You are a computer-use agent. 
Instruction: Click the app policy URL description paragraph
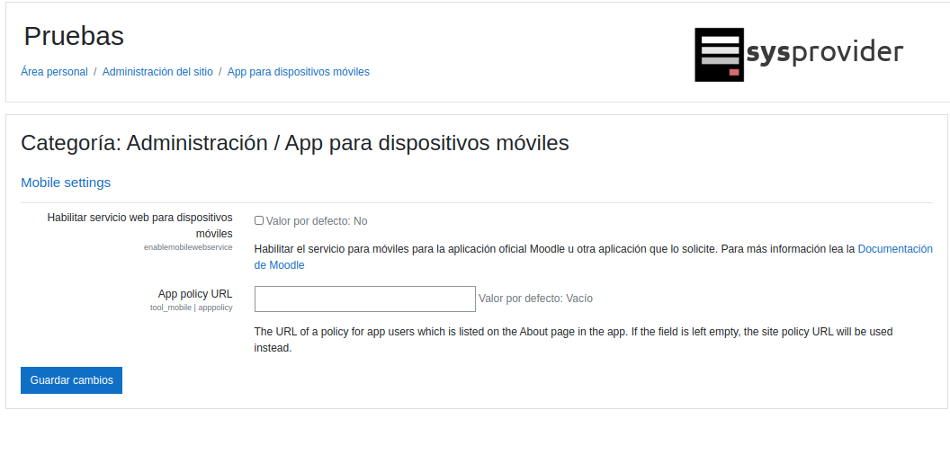573,339
